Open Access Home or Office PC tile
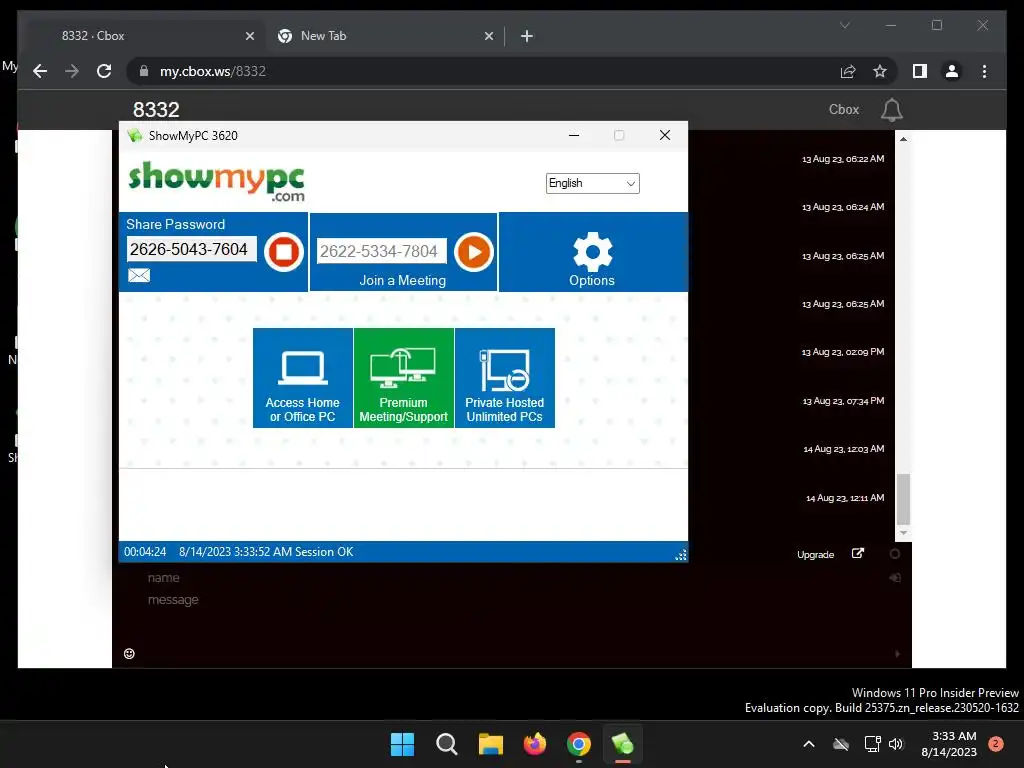 (302, 378)
